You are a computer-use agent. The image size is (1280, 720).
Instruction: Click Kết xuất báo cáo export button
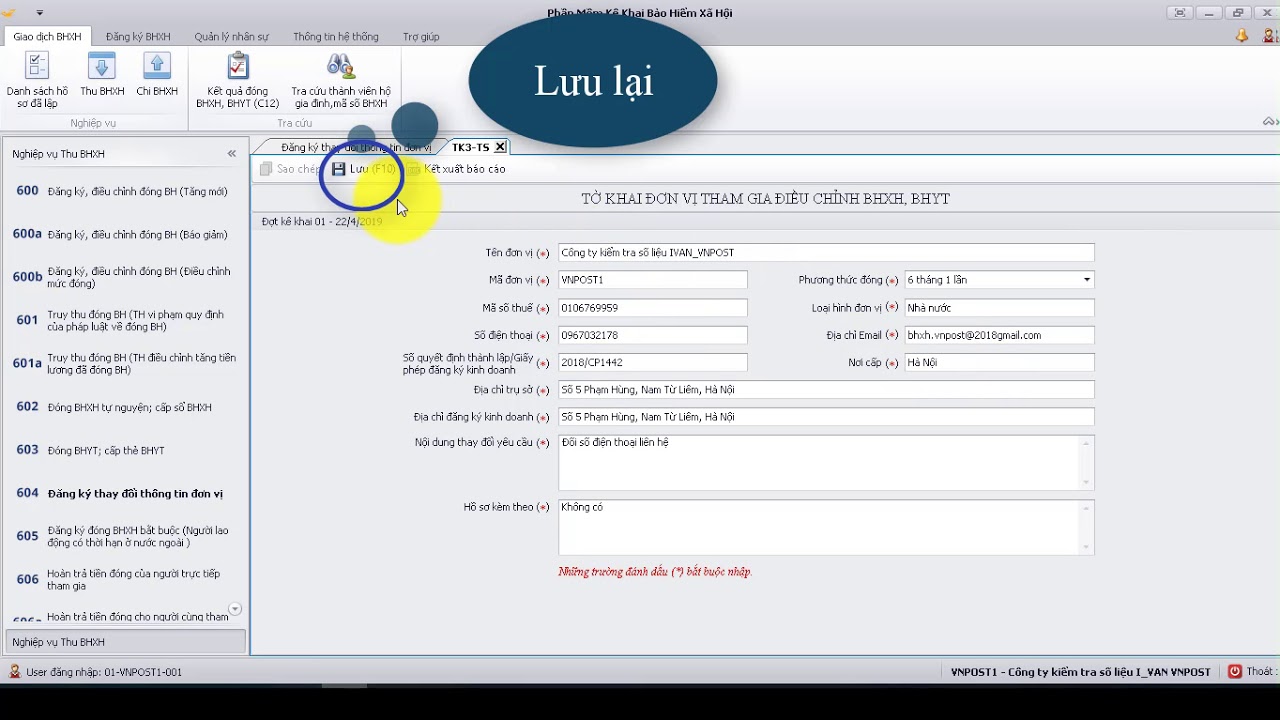(x=457, y=169)
